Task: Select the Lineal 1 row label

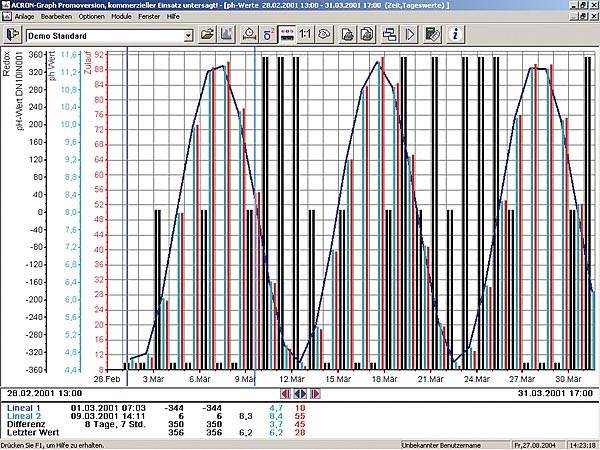Action: pyautogui.click(x=23, y=408)
